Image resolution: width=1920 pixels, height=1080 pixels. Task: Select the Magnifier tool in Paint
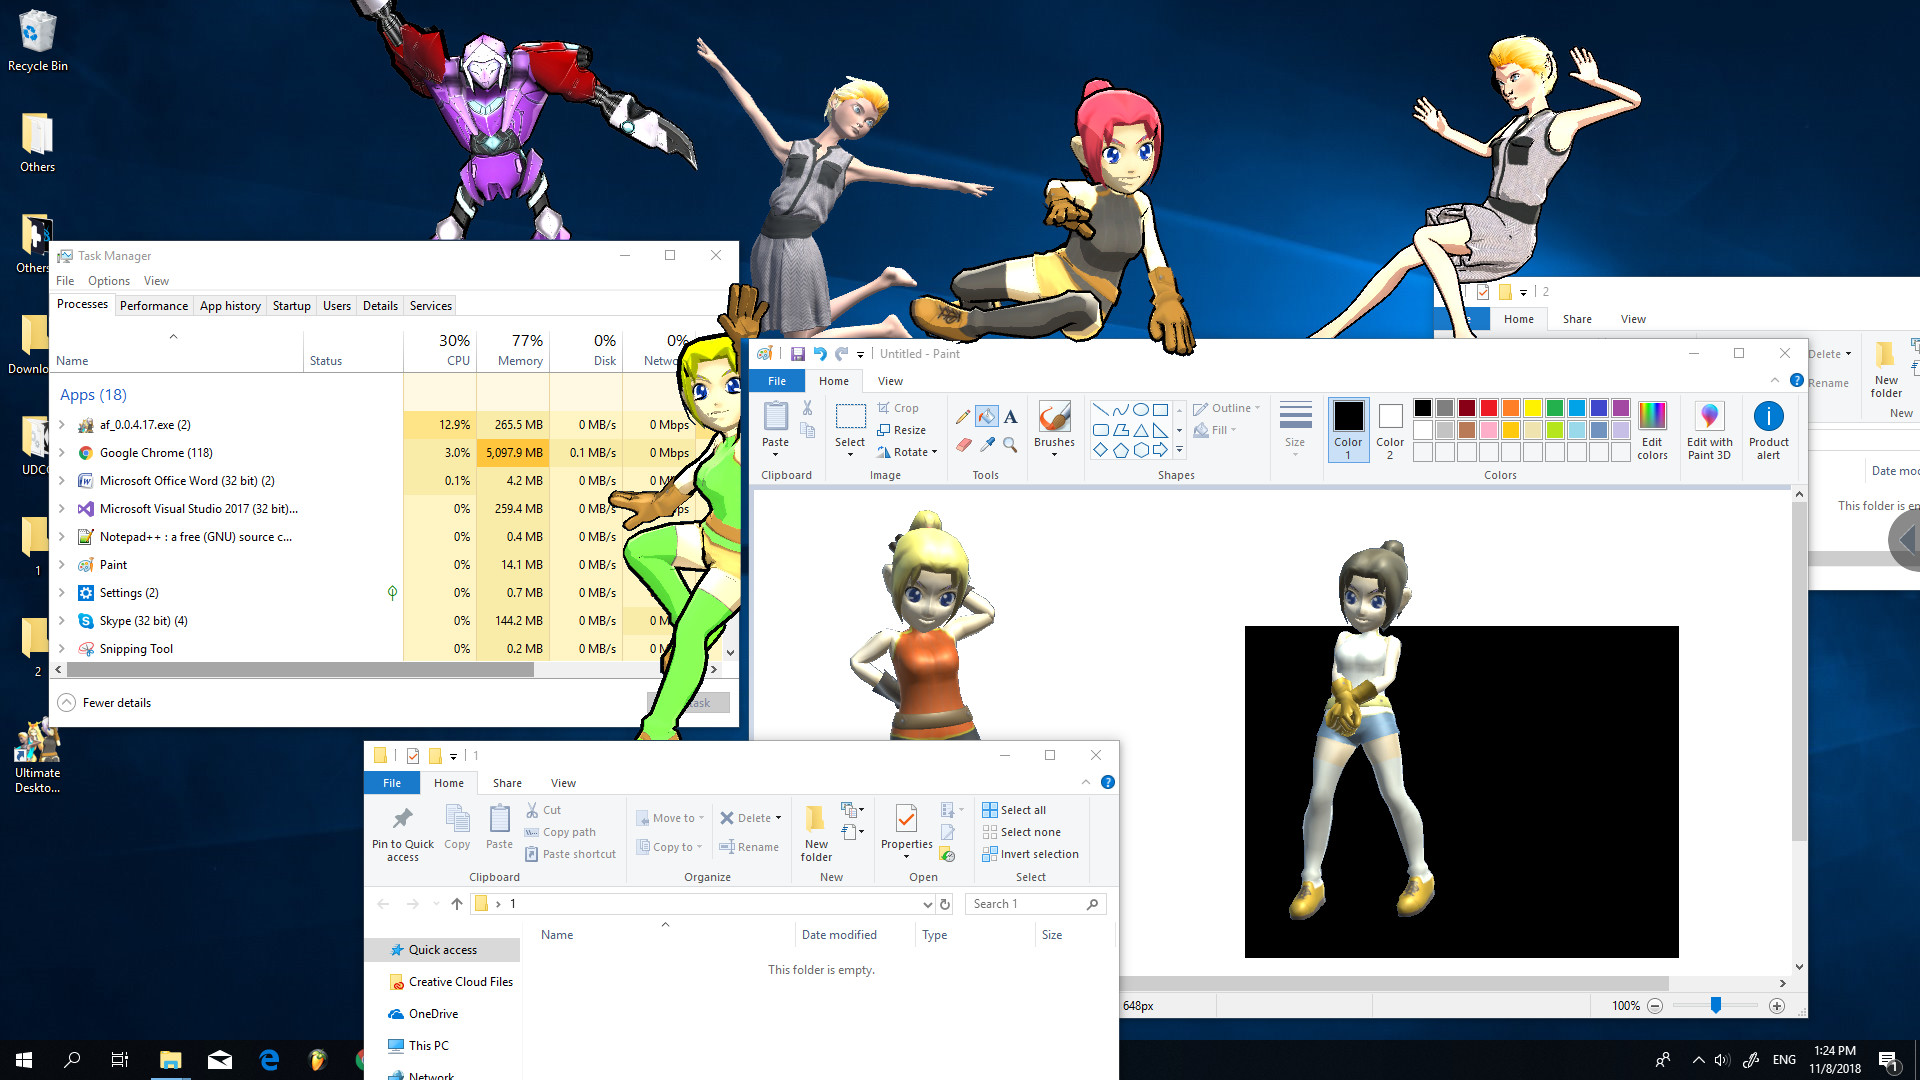click(1008, 446)
